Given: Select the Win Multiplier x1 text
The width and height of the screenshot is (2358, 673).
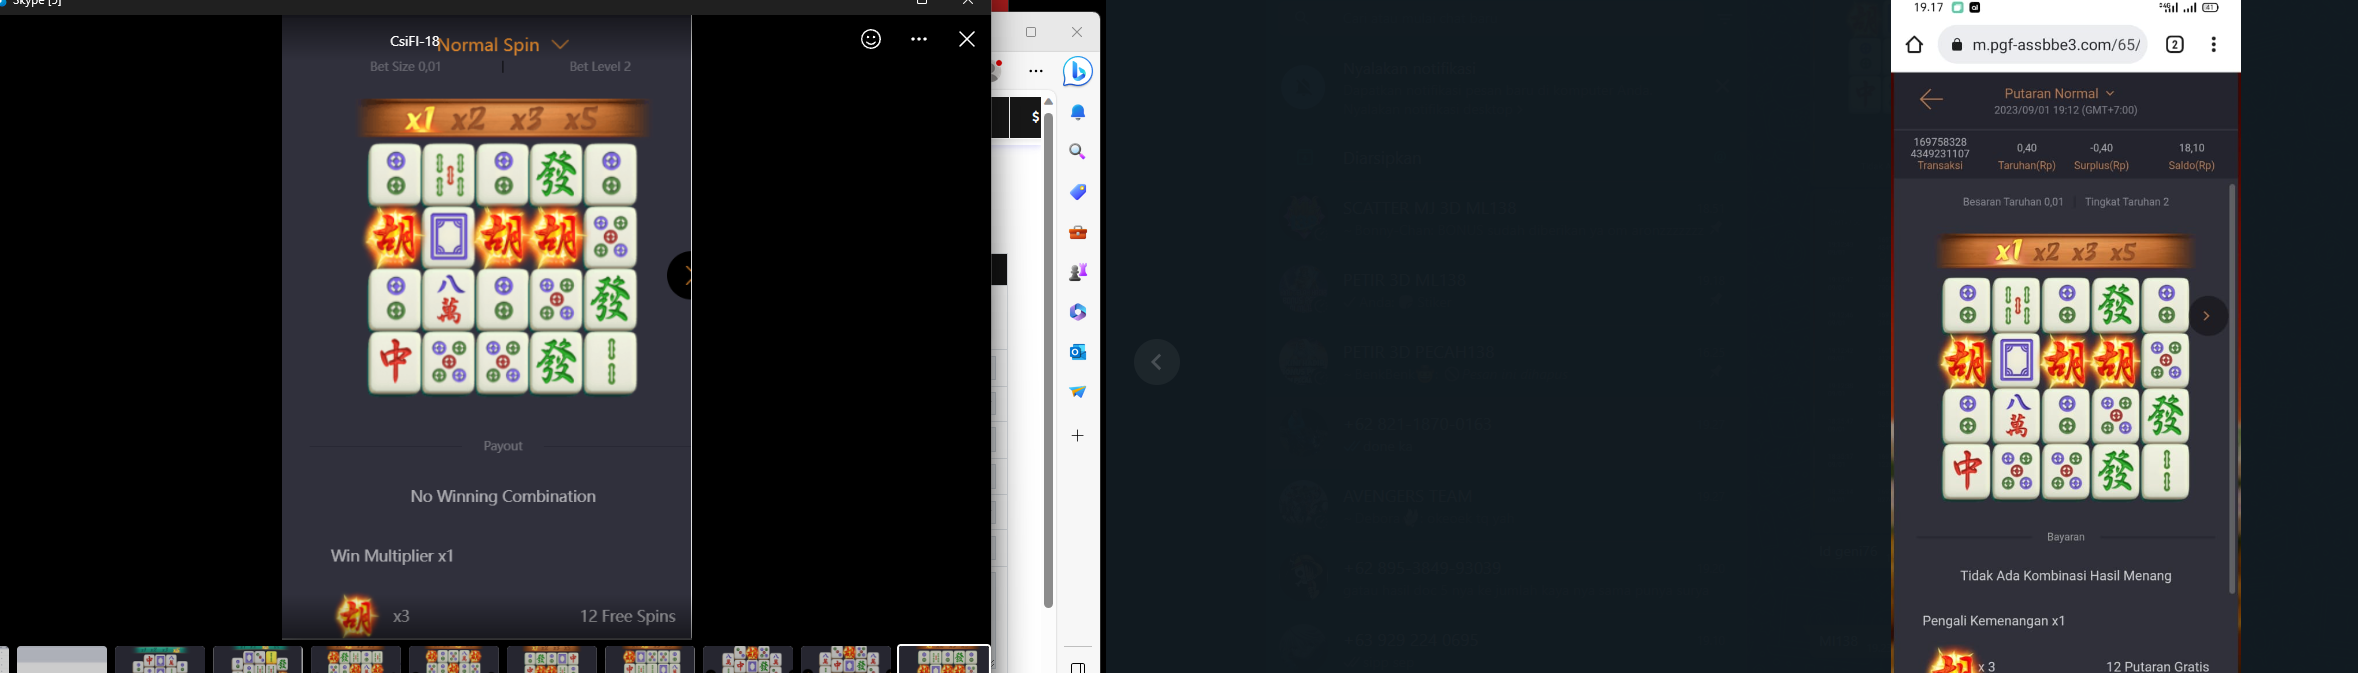Looking at the screenshot, I should point(392,556).
